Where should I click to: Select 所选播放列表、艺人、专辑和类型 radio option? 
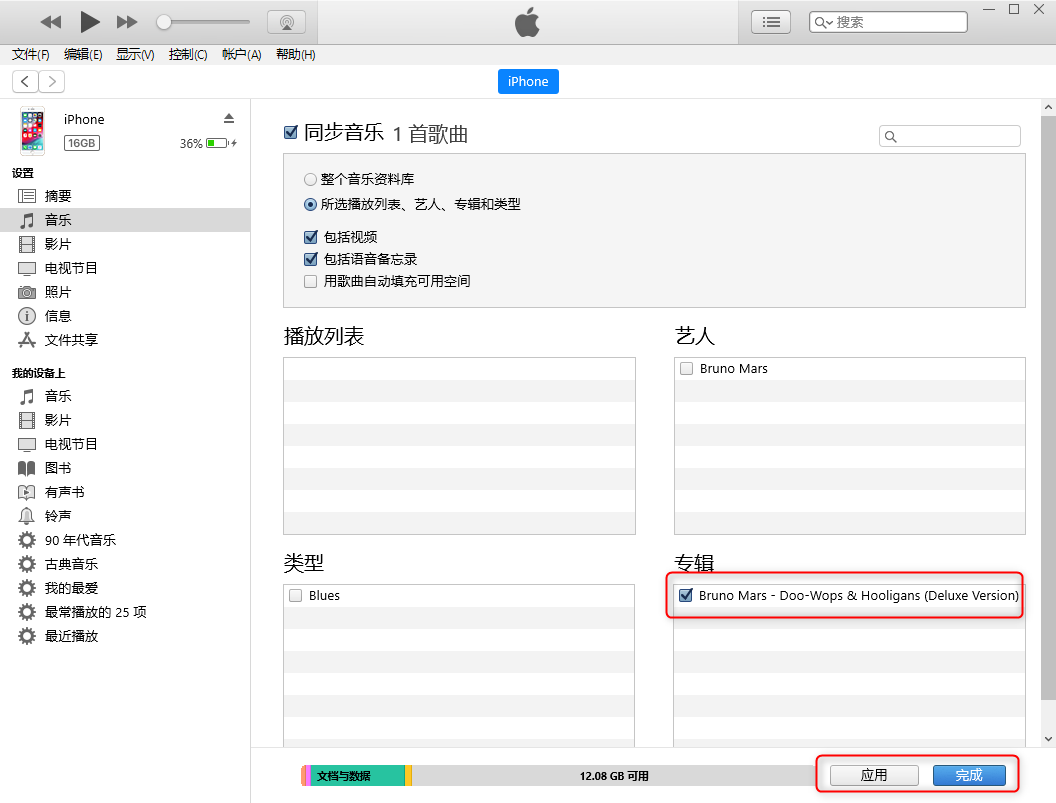pos(310,204)
